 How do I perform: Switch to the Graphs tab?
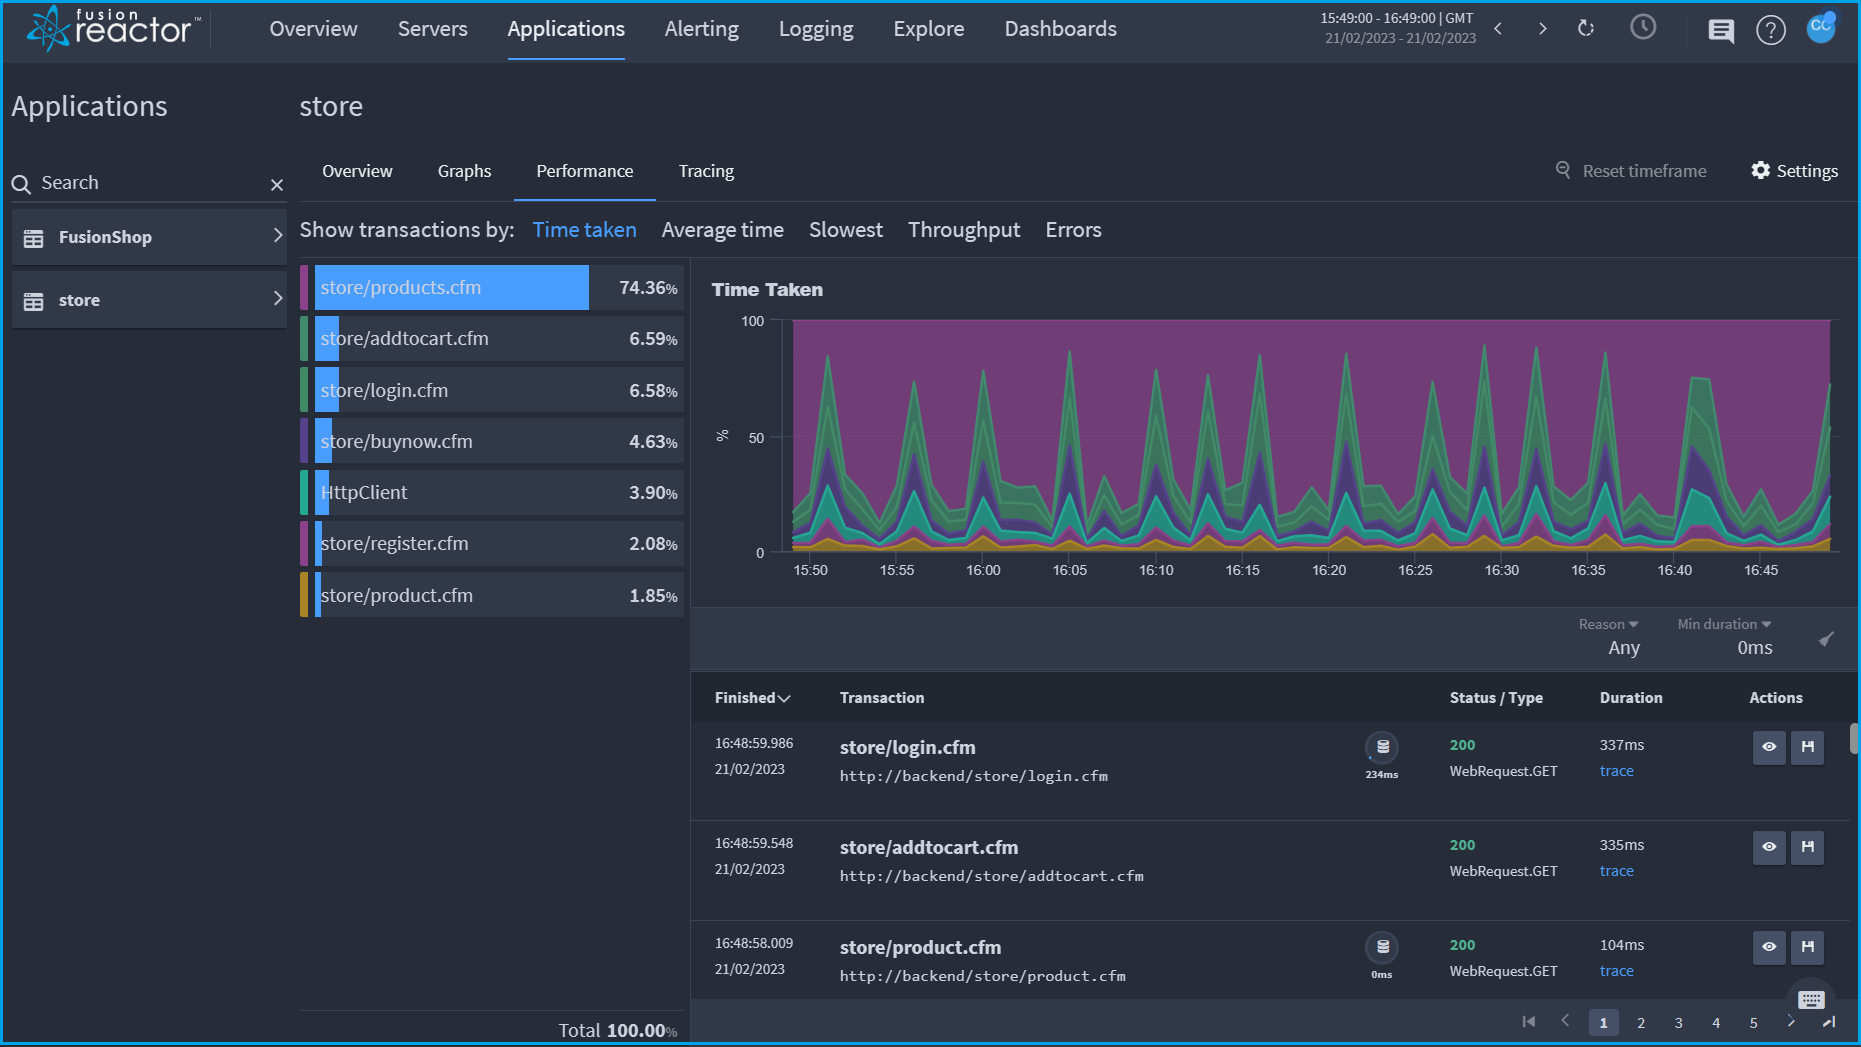coord(464,171)
